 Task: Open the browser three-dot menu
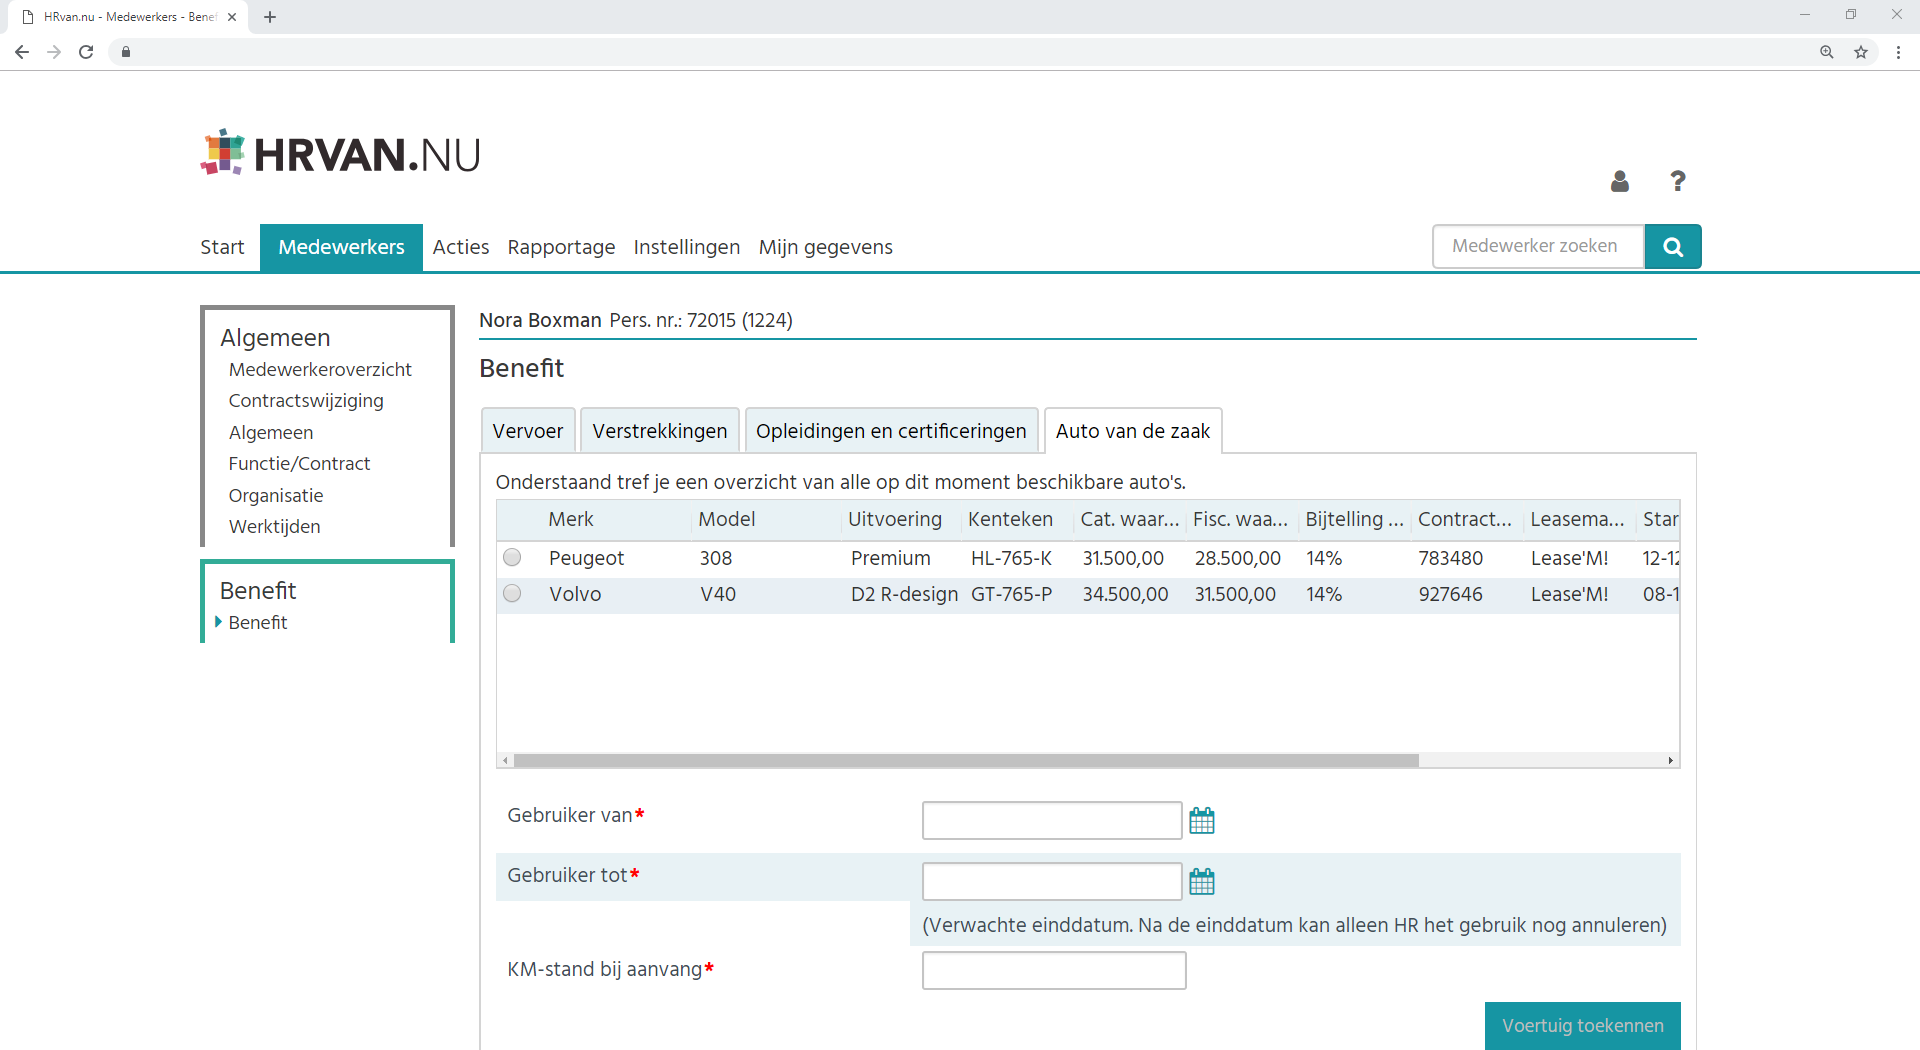(x=1898, y=52)
